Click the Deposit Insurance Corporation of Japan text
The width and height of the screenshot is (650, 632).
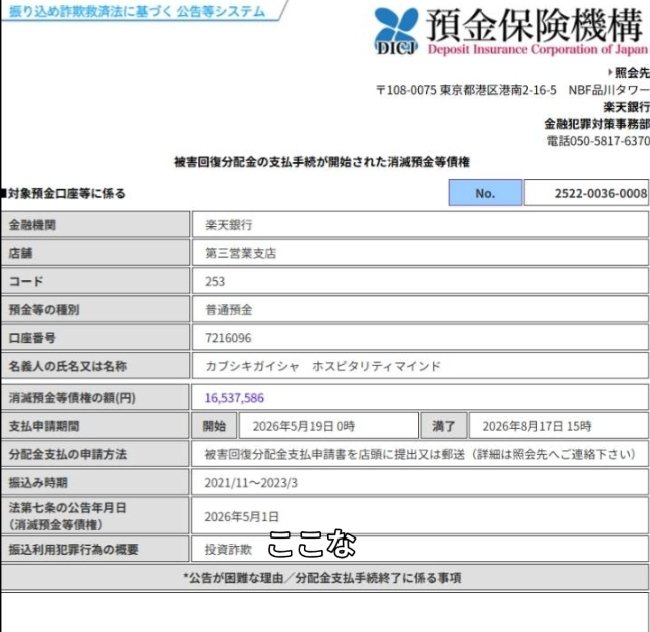(x=537, y=50)
